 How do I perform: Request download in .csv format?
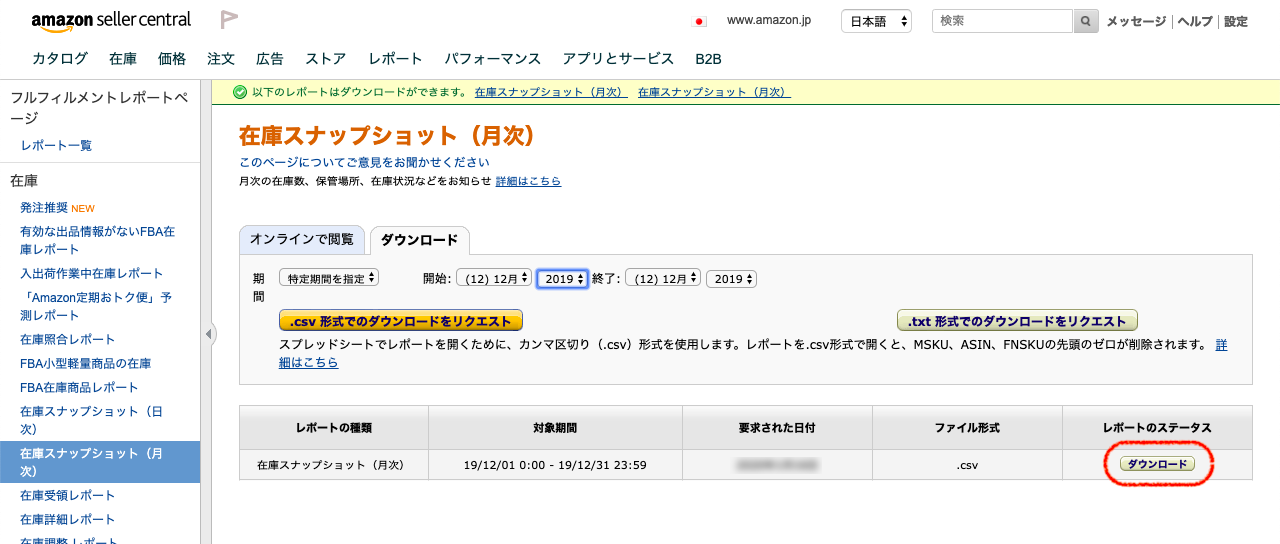pos(400,321)
